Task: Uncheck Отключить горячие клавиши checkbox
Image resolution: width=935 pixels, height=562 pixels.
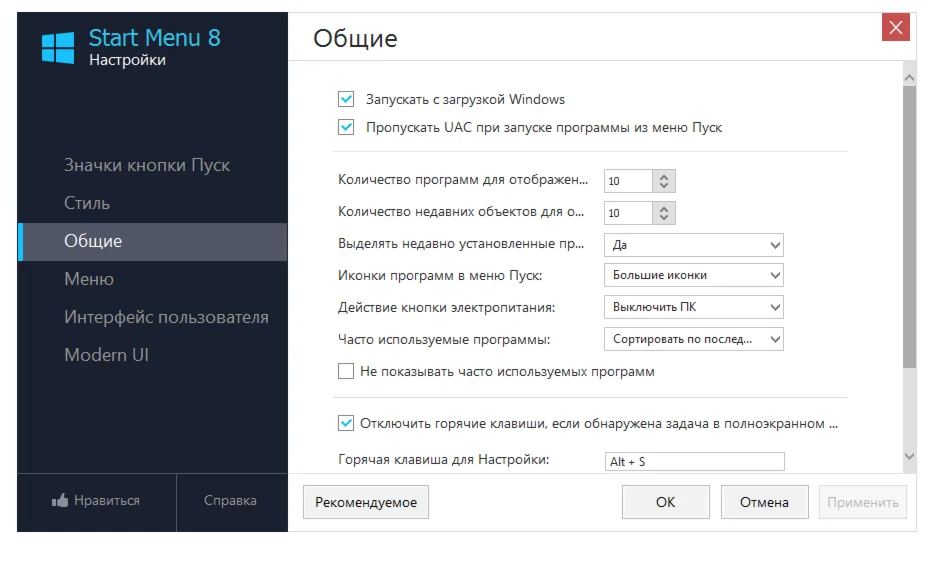Action: (x=346, y=423)
